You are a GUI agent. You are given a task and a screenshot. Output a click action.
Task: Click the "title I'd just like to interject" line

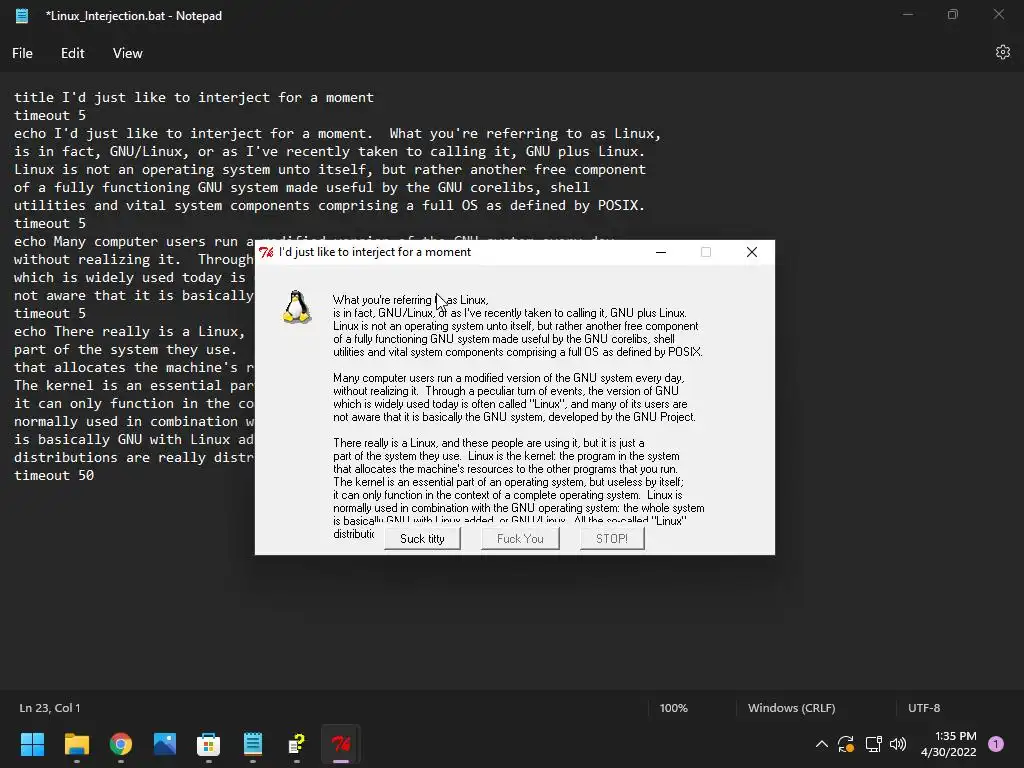pyautogui.click(x=194, y=97)
